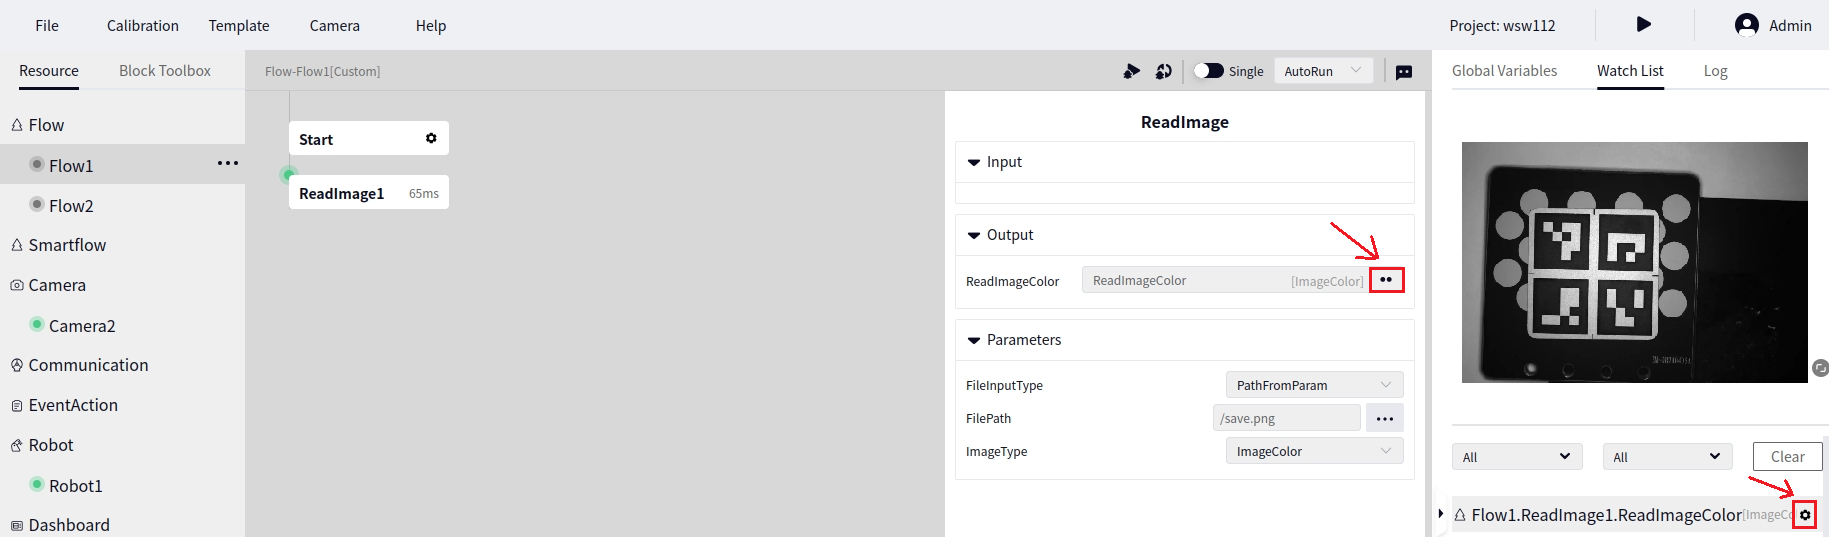Screen dimensions: 1829x537
Task: Click the Flow-Flow1[Custom] tab label
Action: click(x=322, y=71)
